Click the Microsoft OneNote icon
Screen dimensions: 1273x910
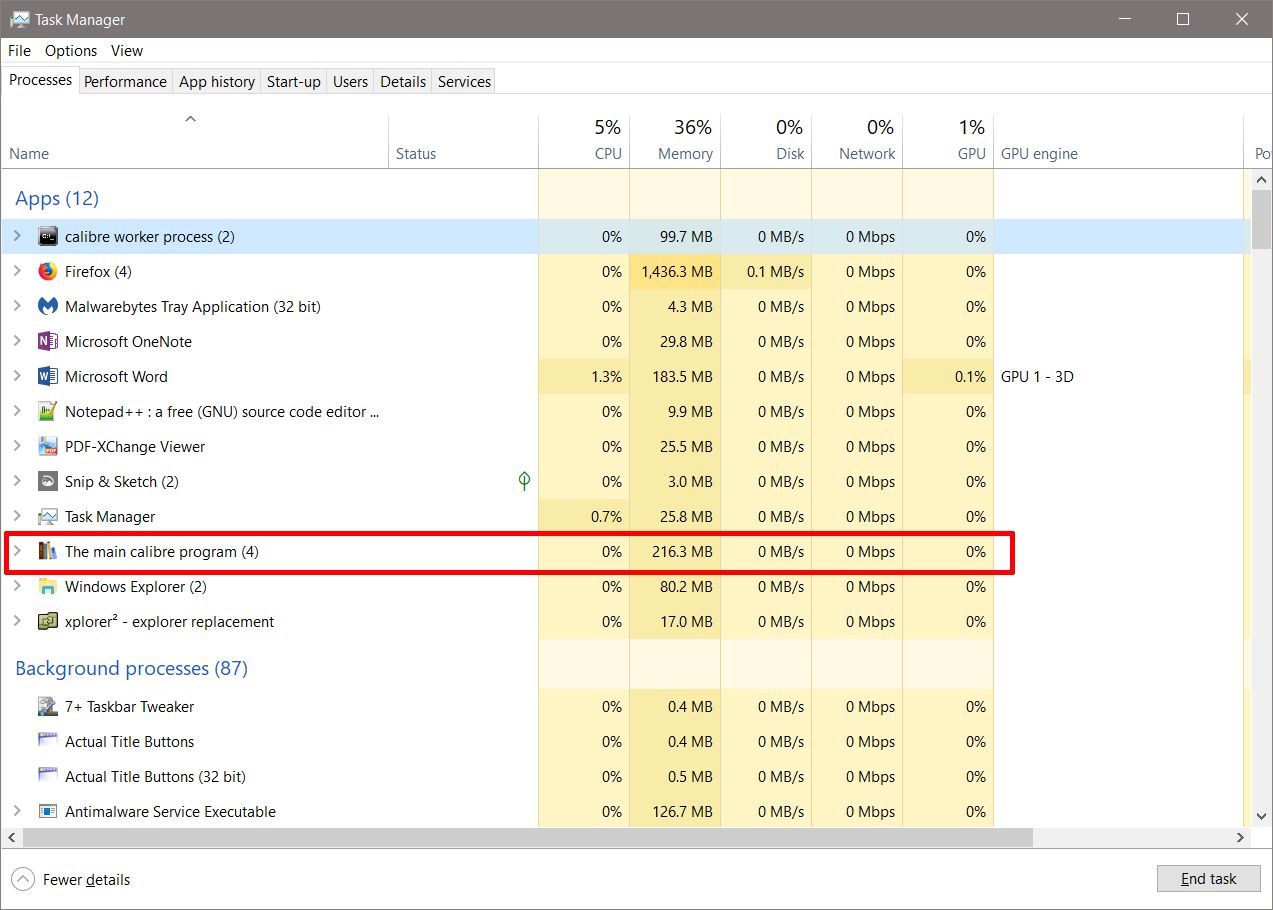(48, 342)
